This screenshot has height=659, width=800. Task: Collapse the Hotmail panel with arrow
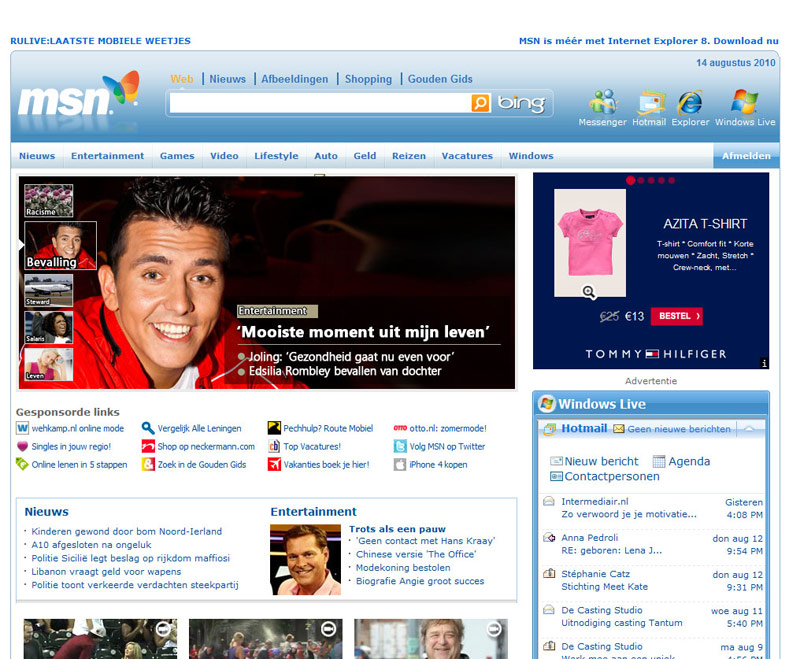(x=751, y=428)
